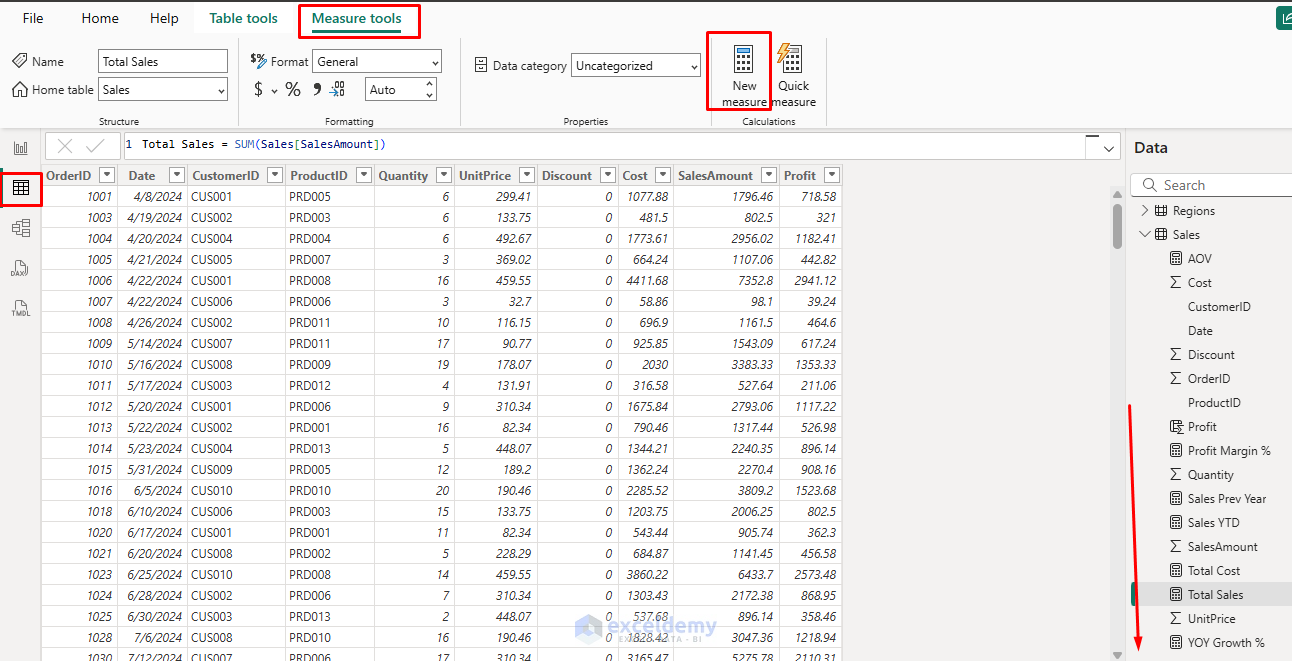Toggle currency format for the measure

point(258,89)
